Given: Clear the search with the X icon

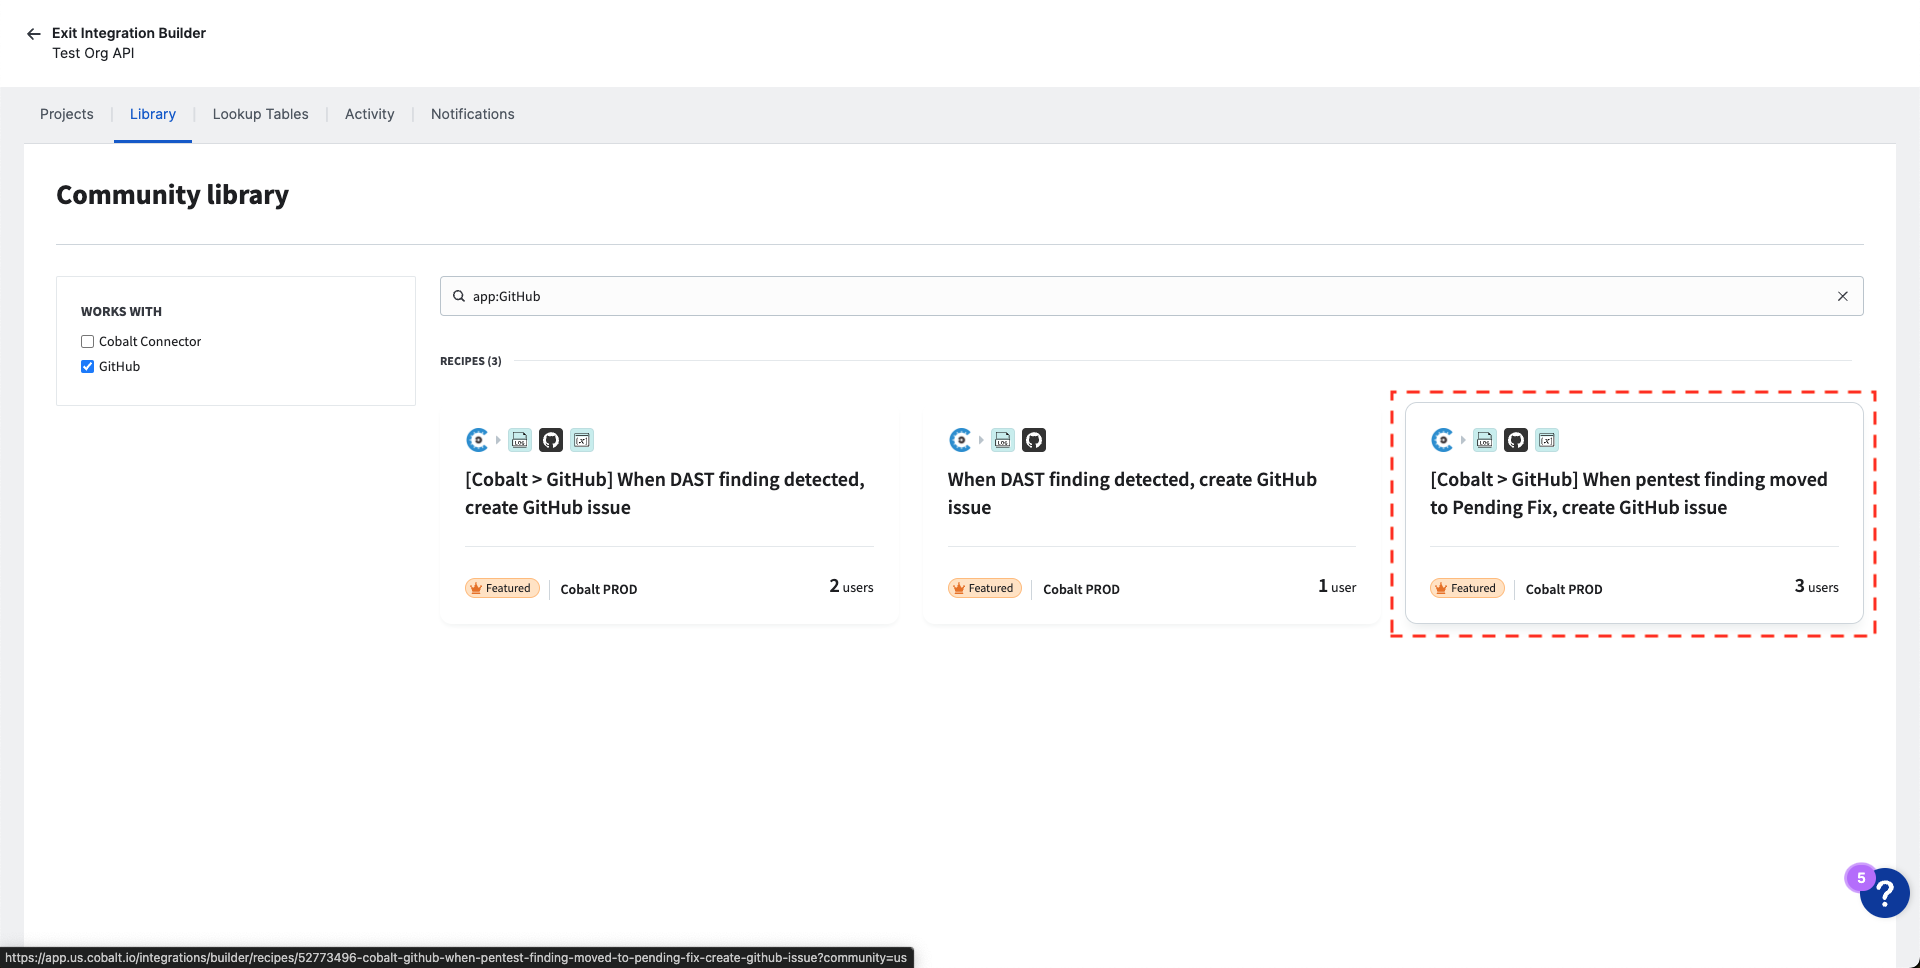Looking at the screenshot, I should (1842, 296).
